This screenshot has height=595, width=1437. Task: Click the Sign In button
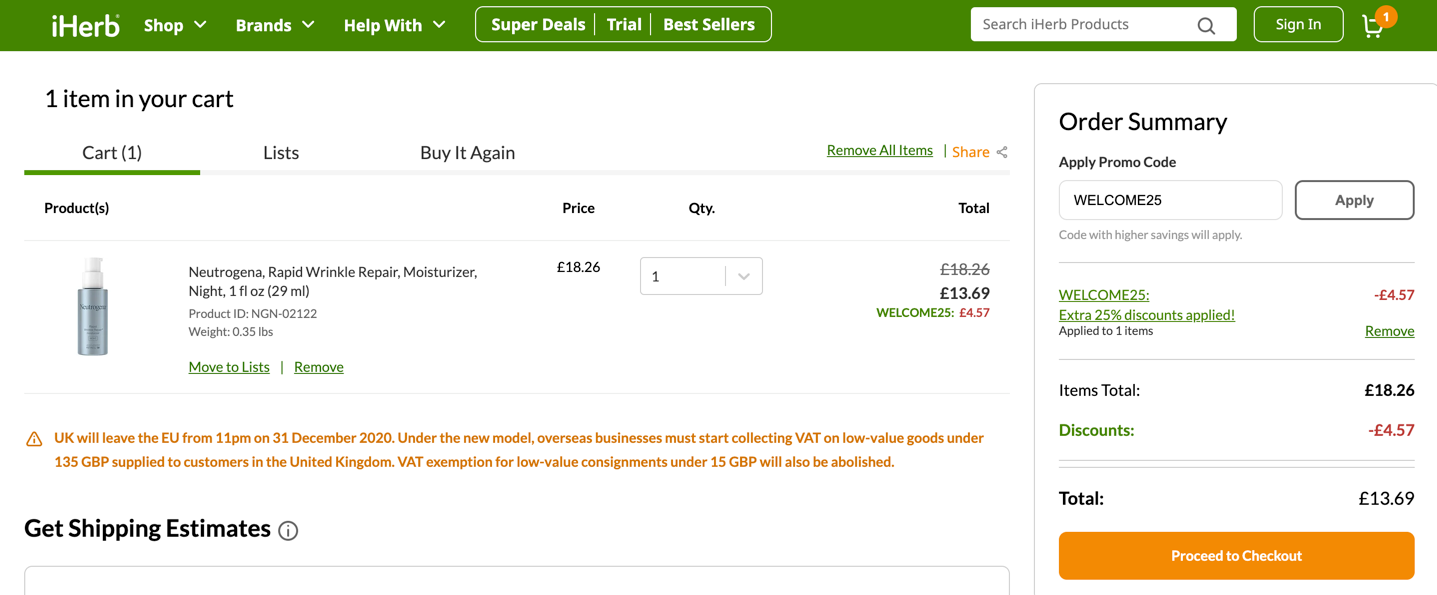(1298, 24)
